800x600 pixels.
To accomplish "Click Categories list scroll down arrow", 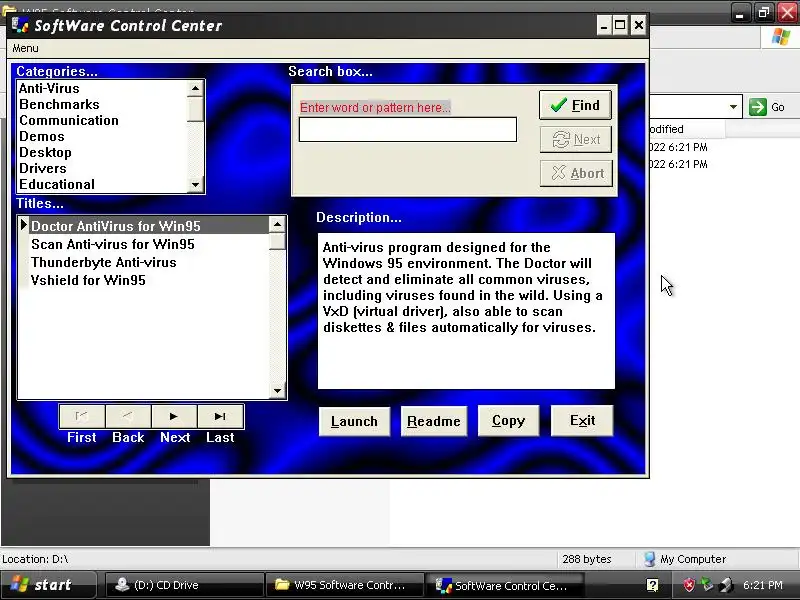I will point(195,185).
